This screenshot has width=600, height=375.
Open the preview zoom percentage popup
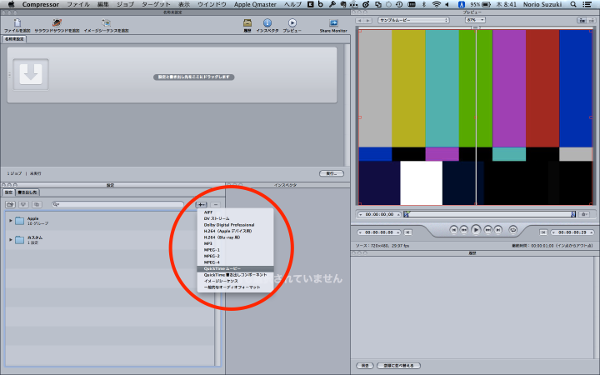click(475, 20)
